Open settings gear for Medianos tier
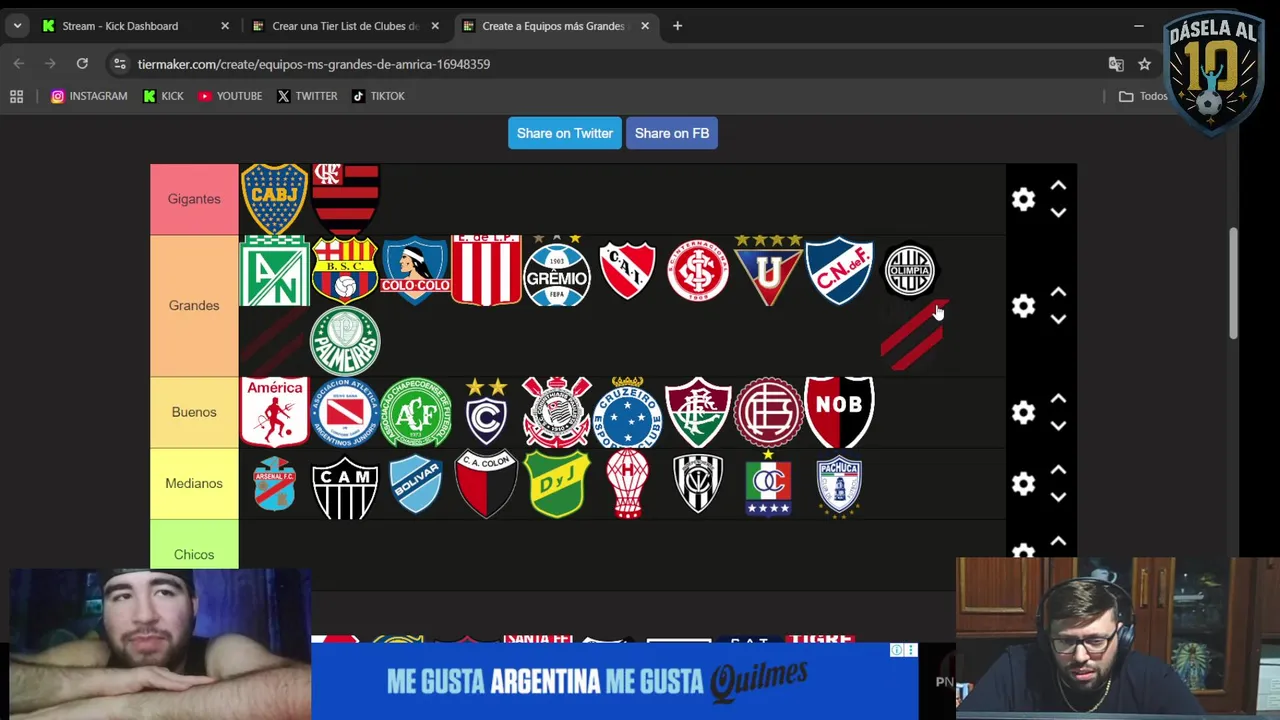Screen dimensions: 1280x720 1023,483
